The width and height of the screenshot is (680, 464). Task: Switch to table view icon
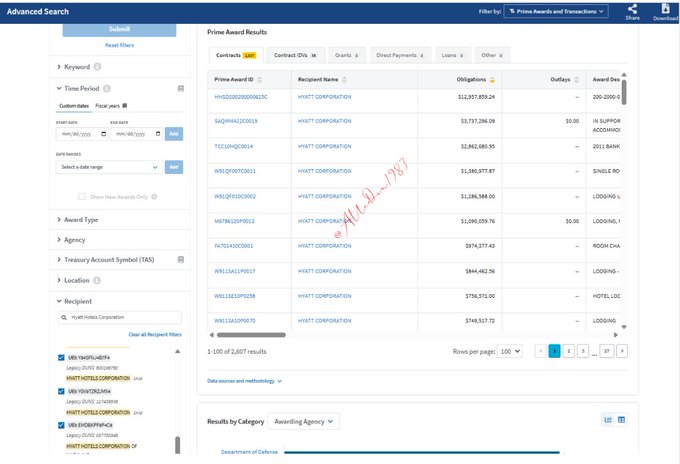pos(621,419)
